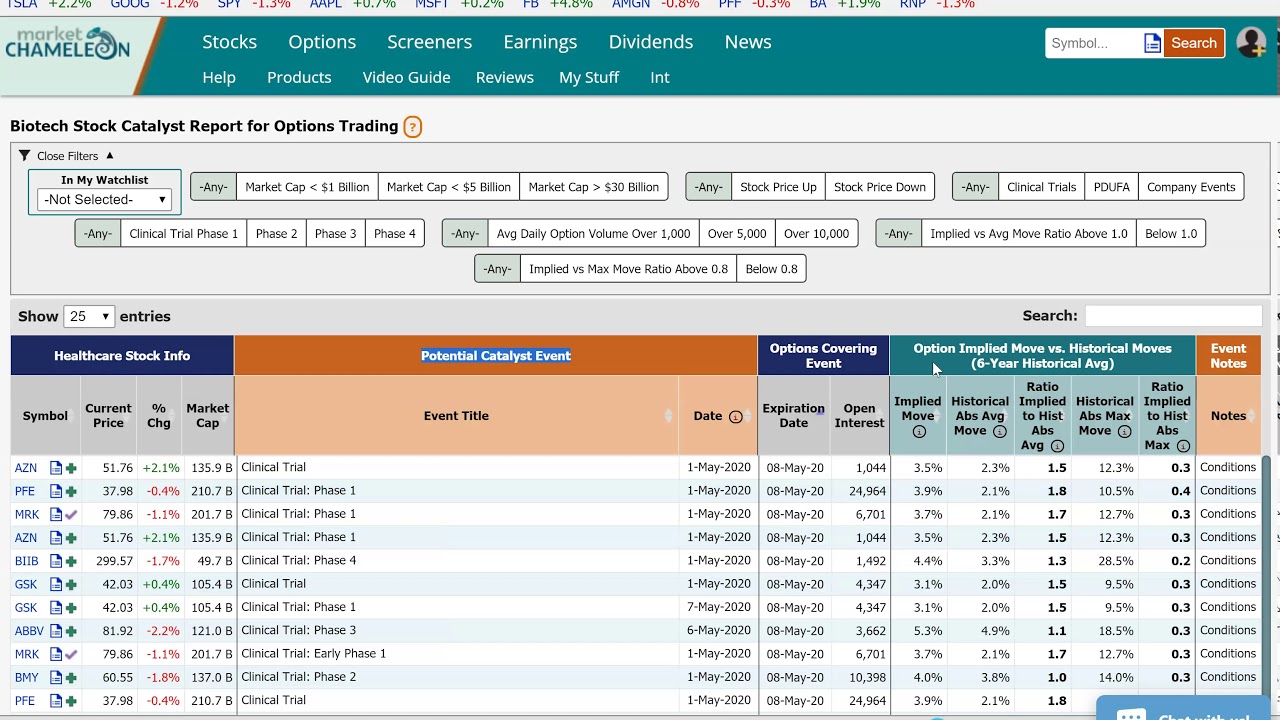Viewport: 1280px width, 720px height.
Task: Open the Stocks menu
Action: 229,42
